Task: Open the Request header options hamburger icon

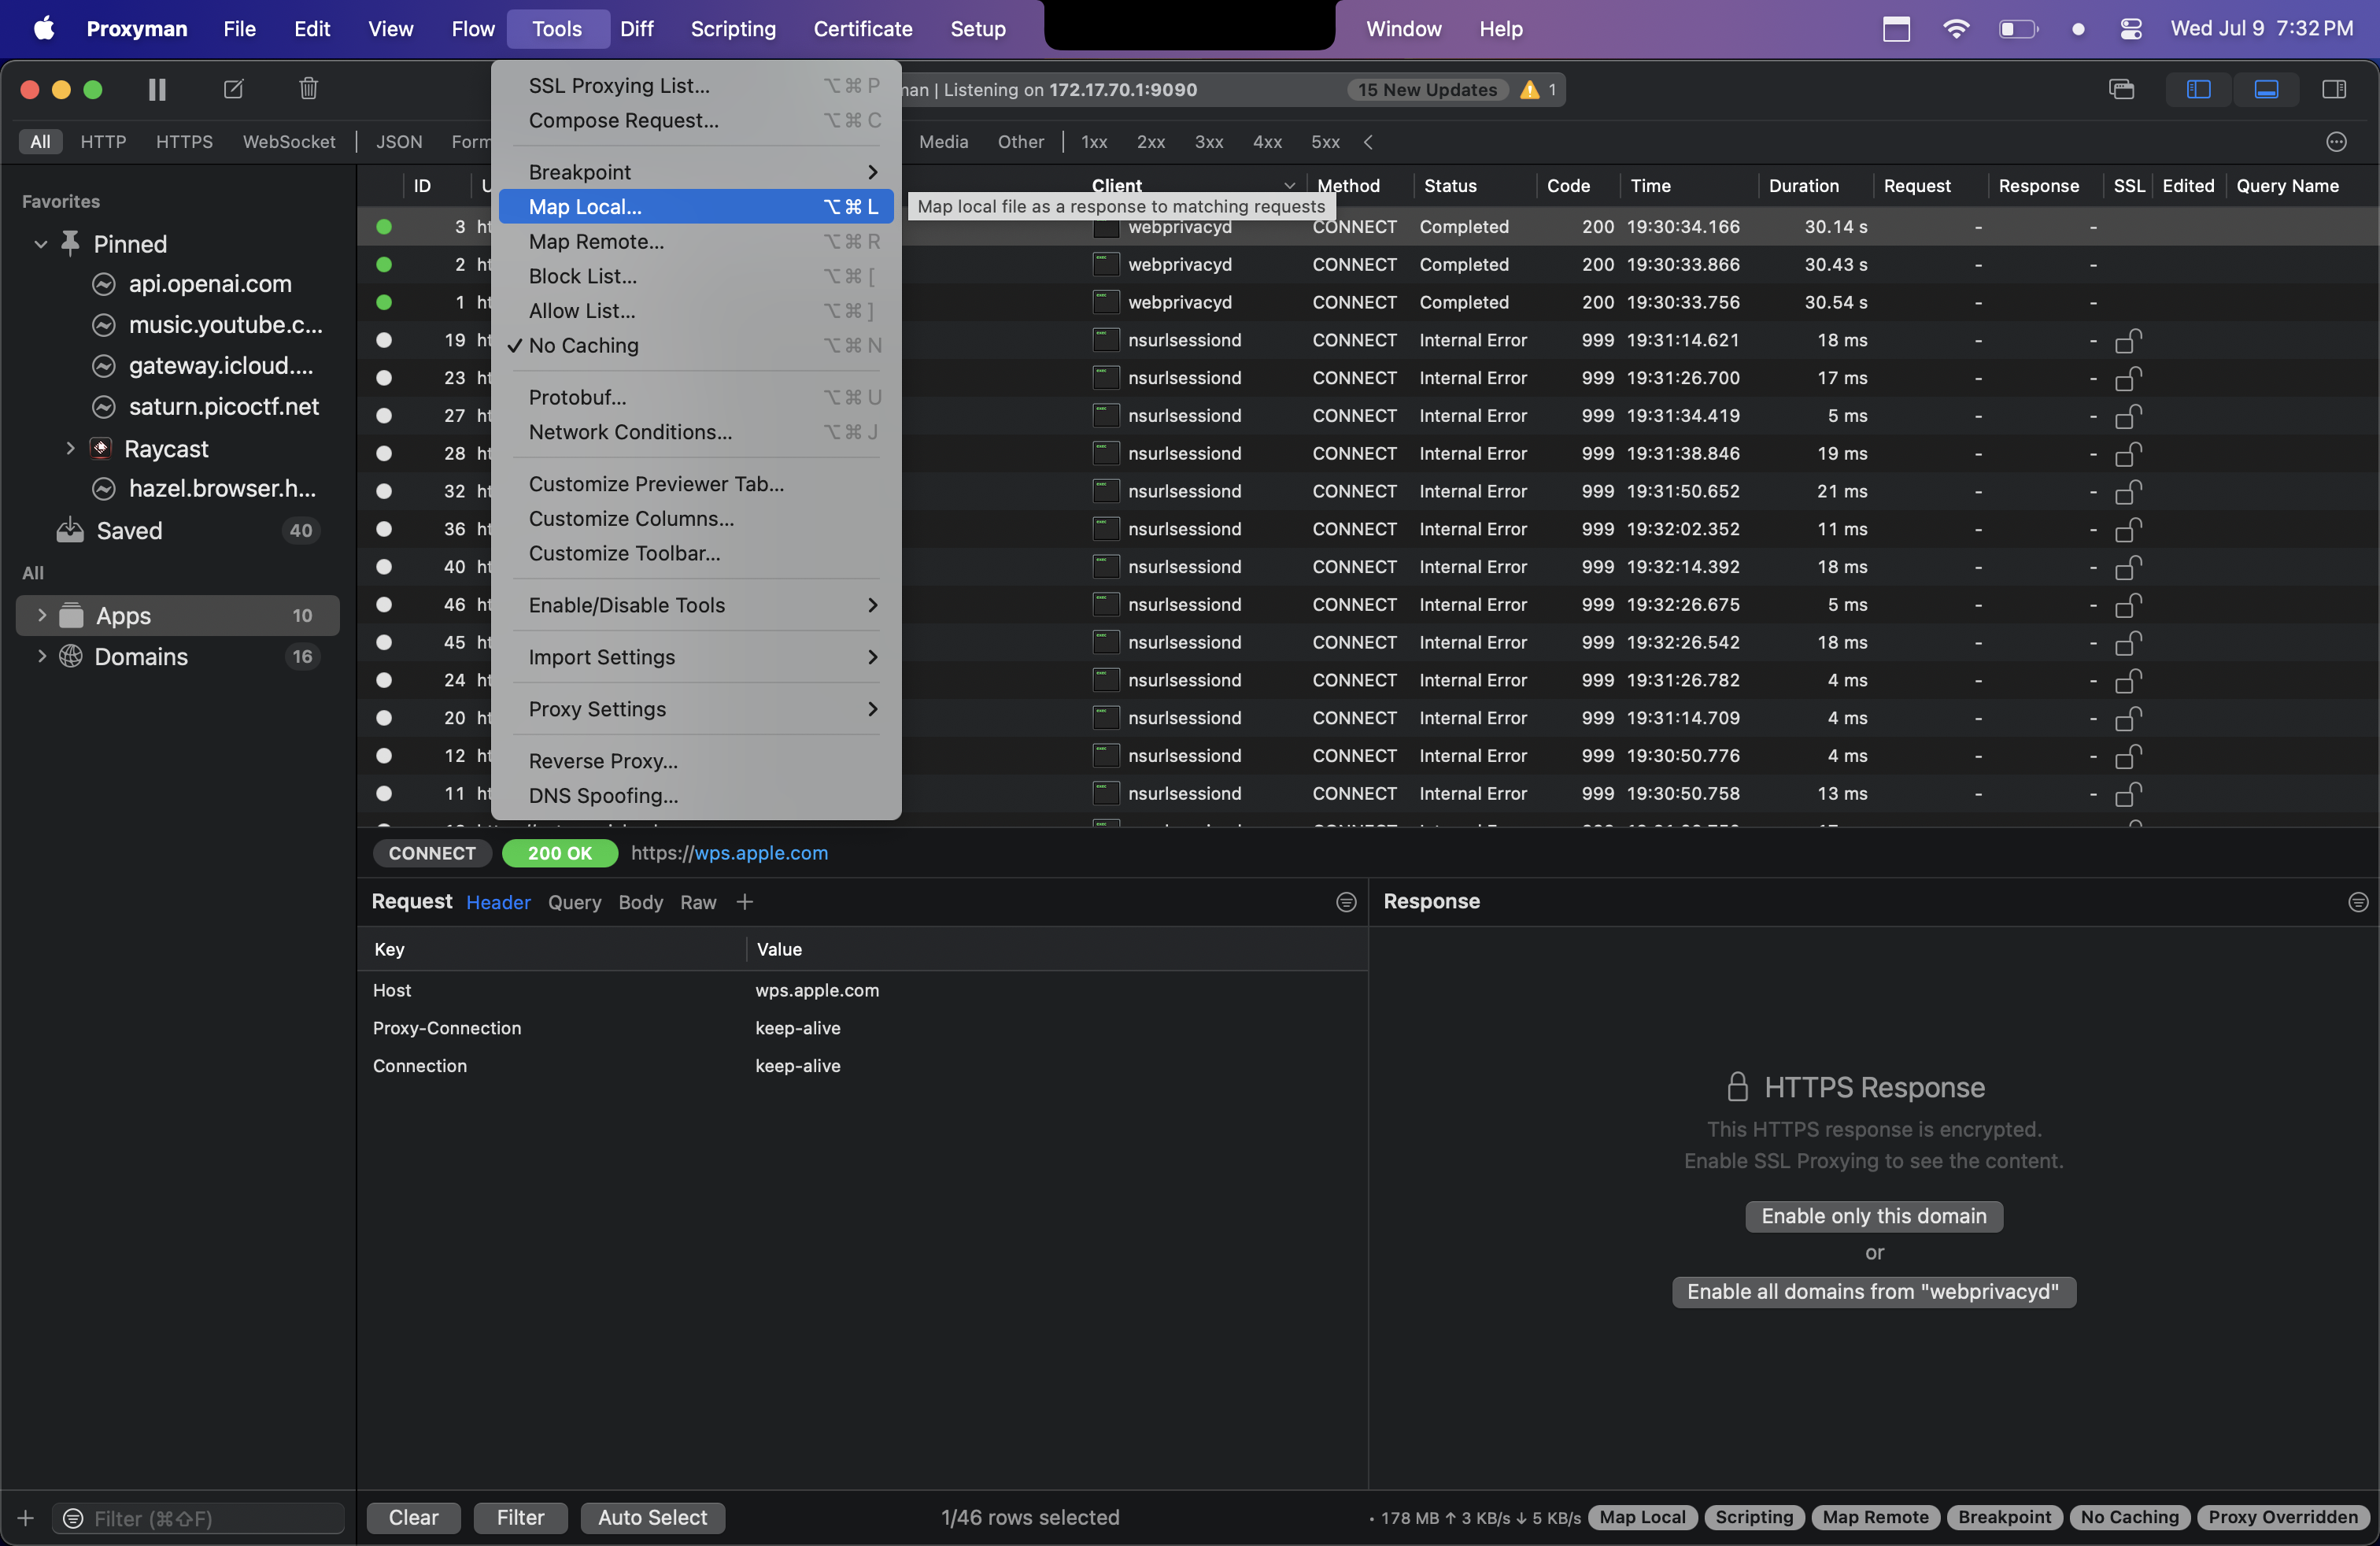Action: (1346, 902)
